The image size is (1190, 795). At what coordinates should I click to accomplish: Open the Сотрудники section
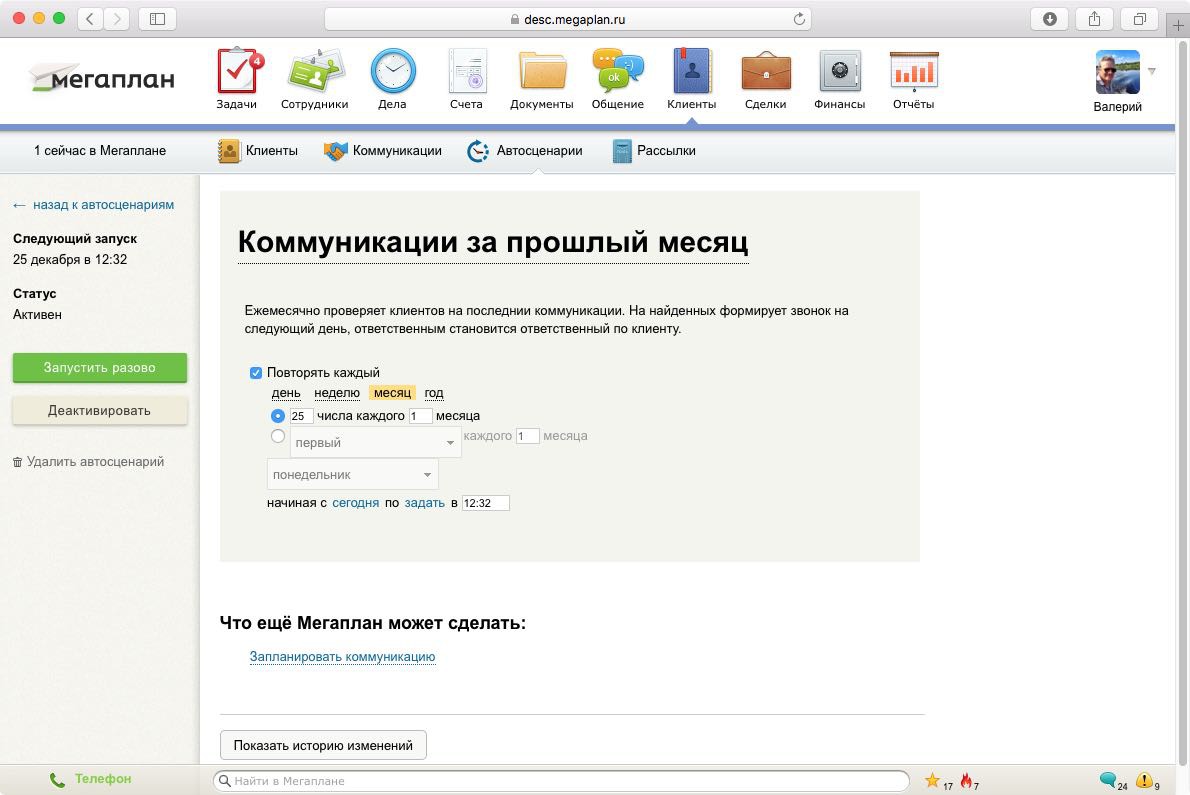(314, 70)
